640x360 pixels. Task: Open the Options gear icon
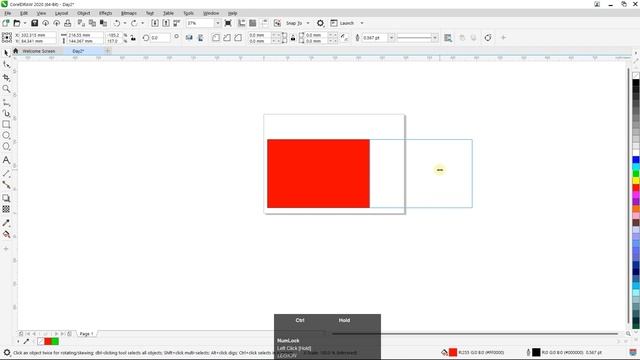(320, 23)
